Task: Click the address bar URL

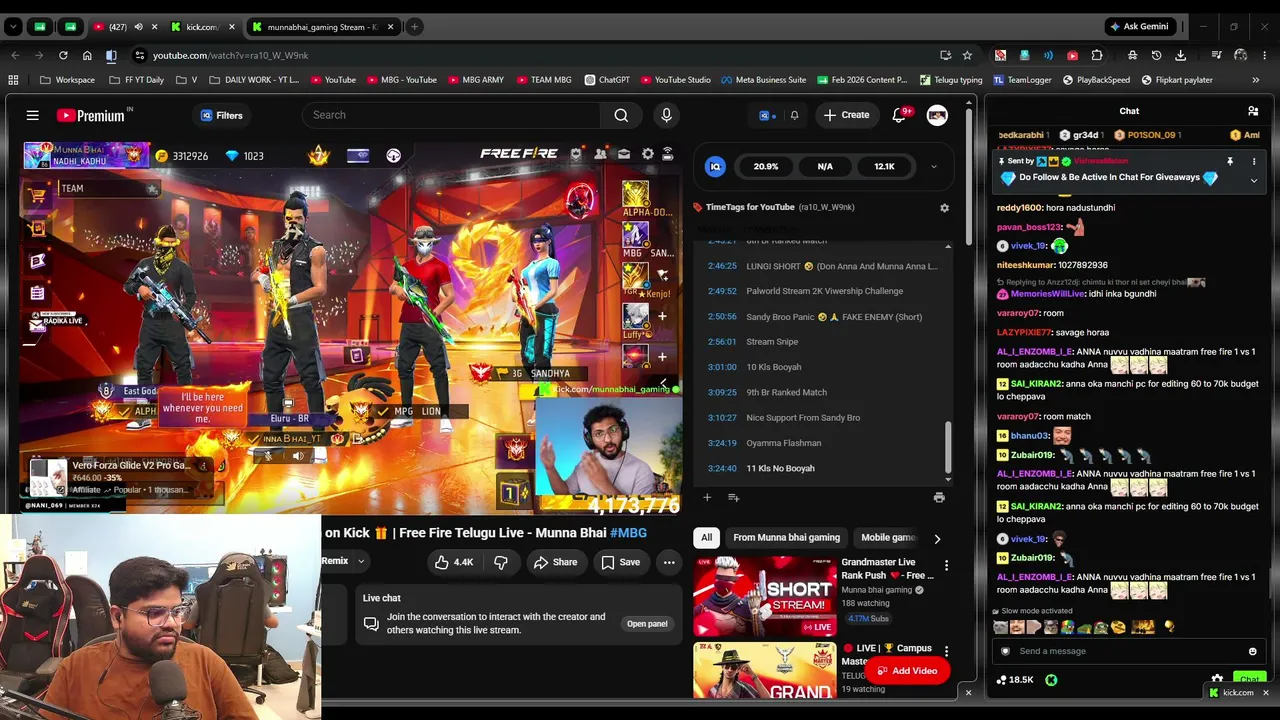Action: [230, 55]
